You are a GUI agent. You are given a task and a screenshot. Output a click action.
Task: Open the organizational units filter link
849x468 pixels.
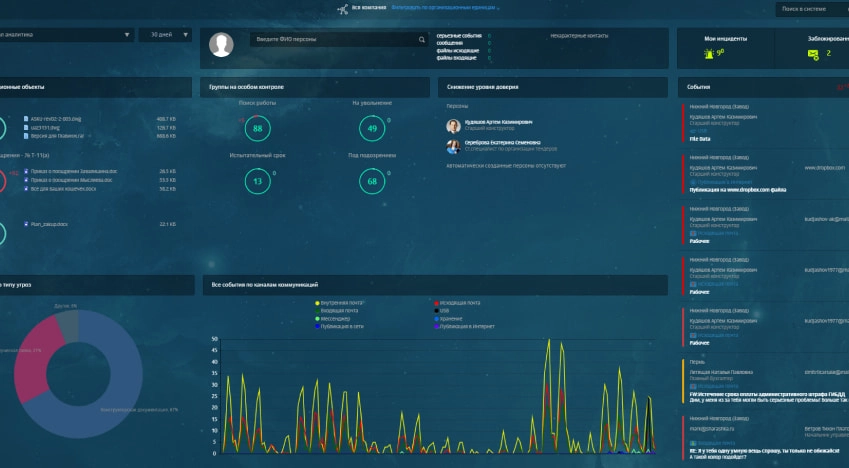pyautogui.click(x=445, y=8)
